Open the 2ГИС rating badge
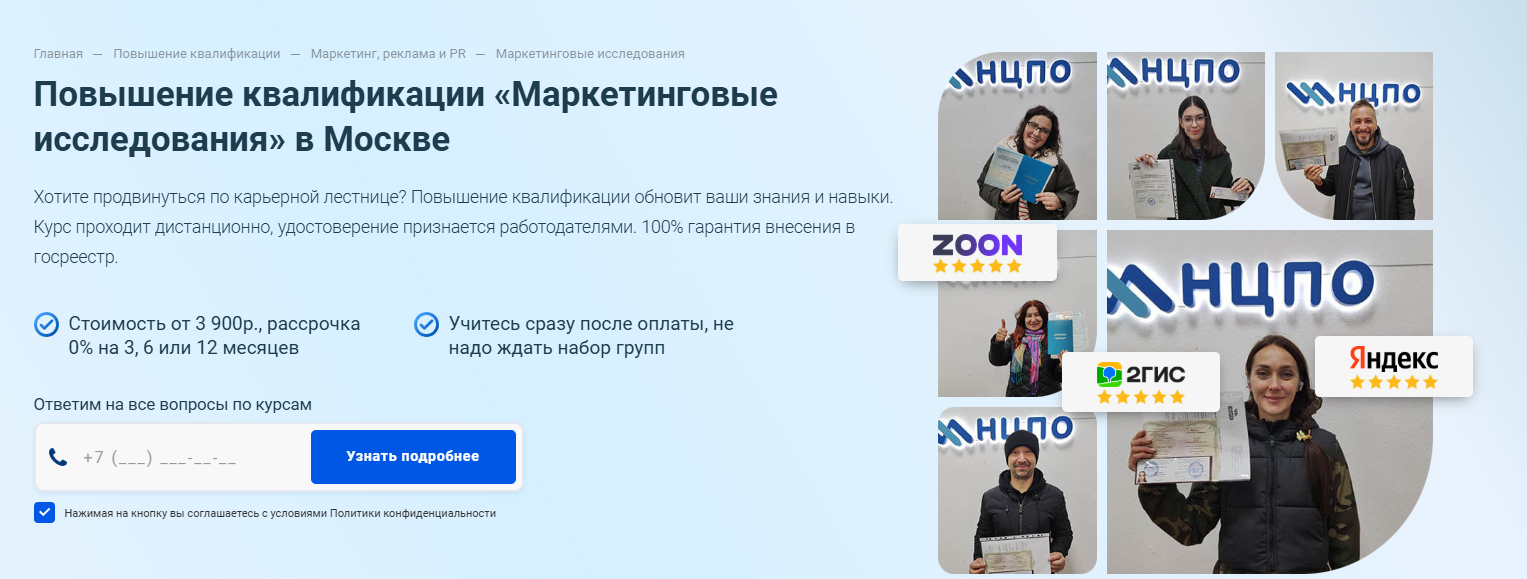This screenshot has width=1527, height=579. pyautogui.click(x=1141, y=381)
